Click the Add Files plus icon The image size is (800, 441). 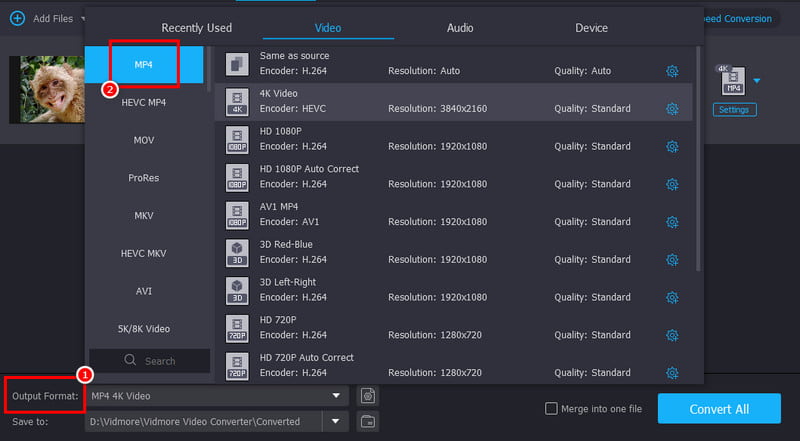pyautogui.click(x=17, y=18)
